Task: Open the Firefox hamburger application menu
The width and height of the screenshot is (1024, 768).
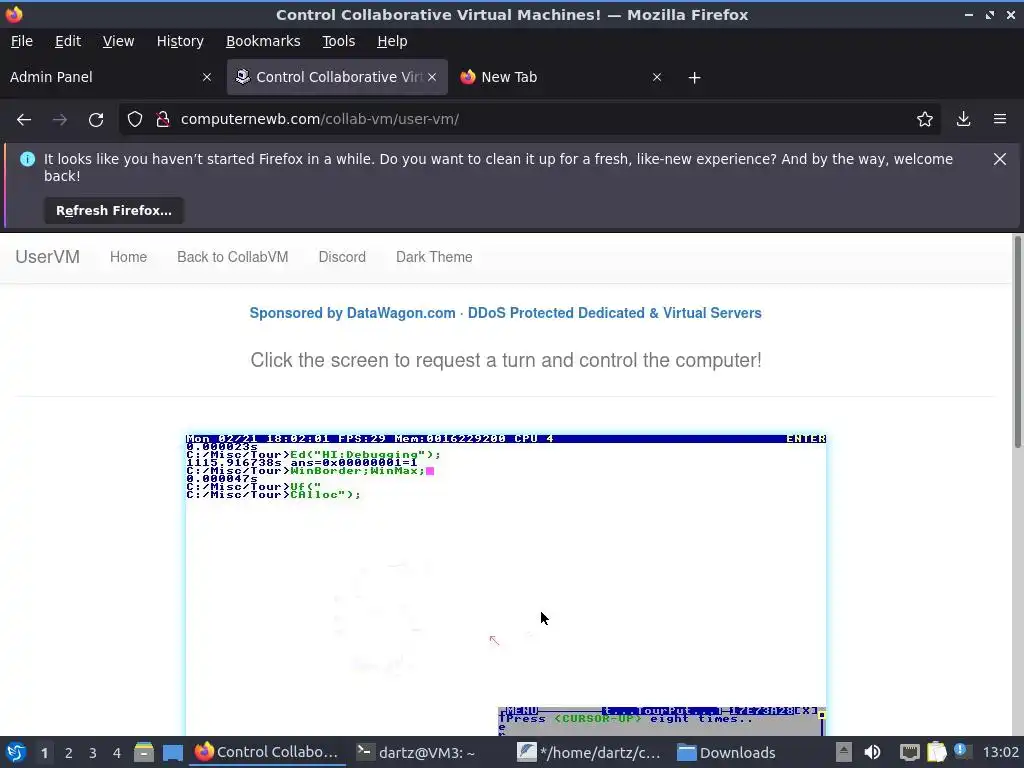Action: coord(1000,120)
